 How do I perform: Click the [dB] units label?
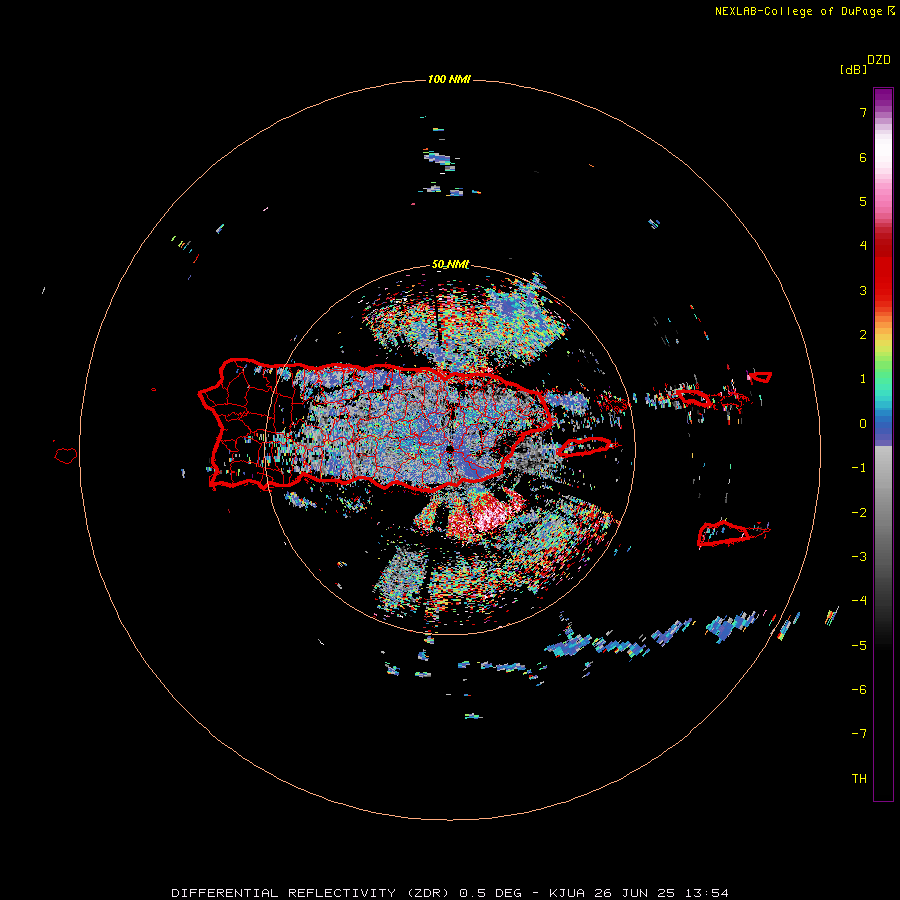click(x=853, y=70)
